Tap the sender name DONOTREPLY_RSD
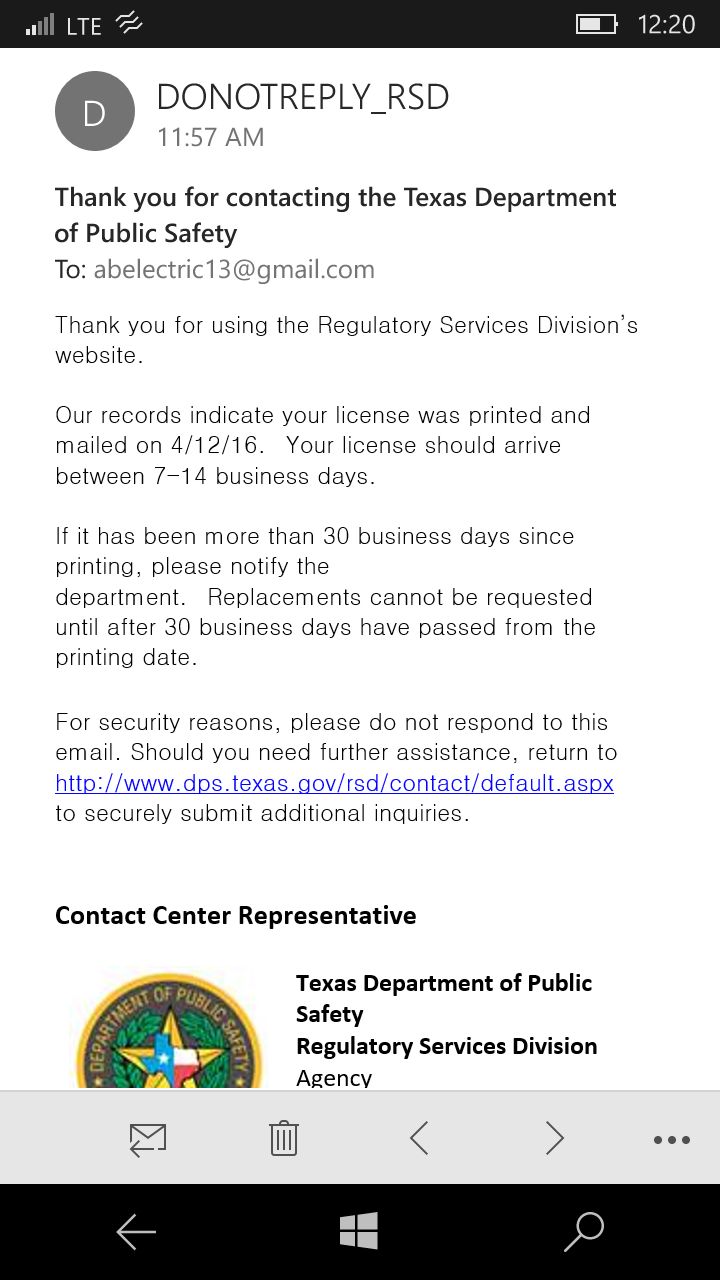The image size is (720, 1280). (x=303, y=97)
